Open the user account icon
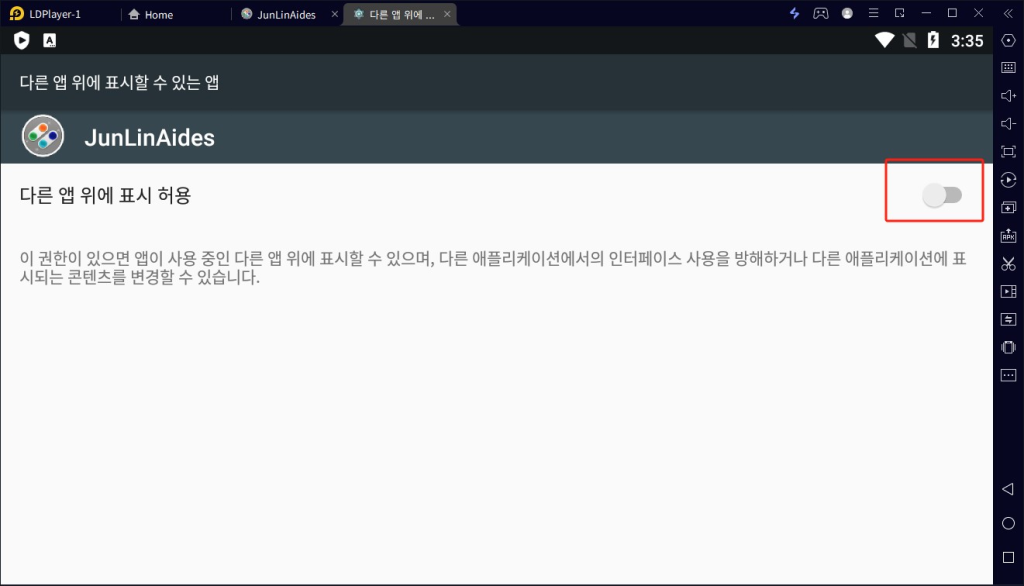The image size is (1024, 586). click(x=847, y=13)
